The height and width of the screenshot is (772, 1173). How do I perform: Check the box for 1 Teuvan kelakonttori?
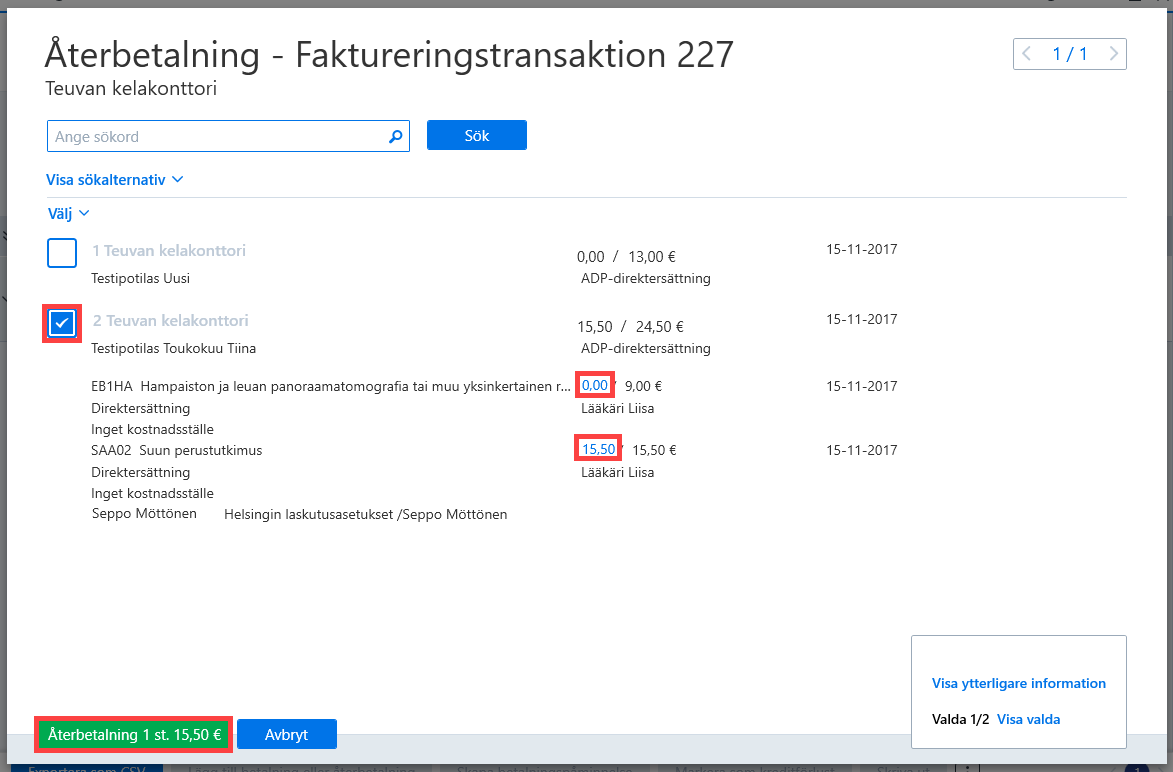pyautogui.click(x=62, y=253)
